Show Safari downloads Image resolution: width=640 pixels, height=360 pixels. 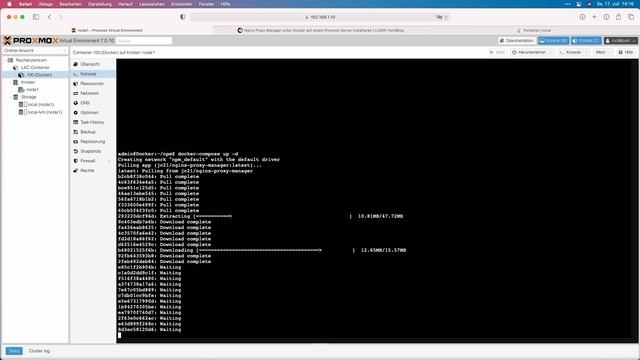point(582,17)
